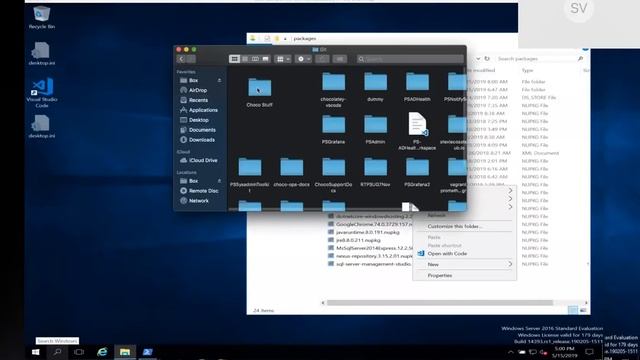Open Box under Favorites in Finder sidebar
Image resolution: width=640 pixels, height=360 pixels.
coord(193,80)
